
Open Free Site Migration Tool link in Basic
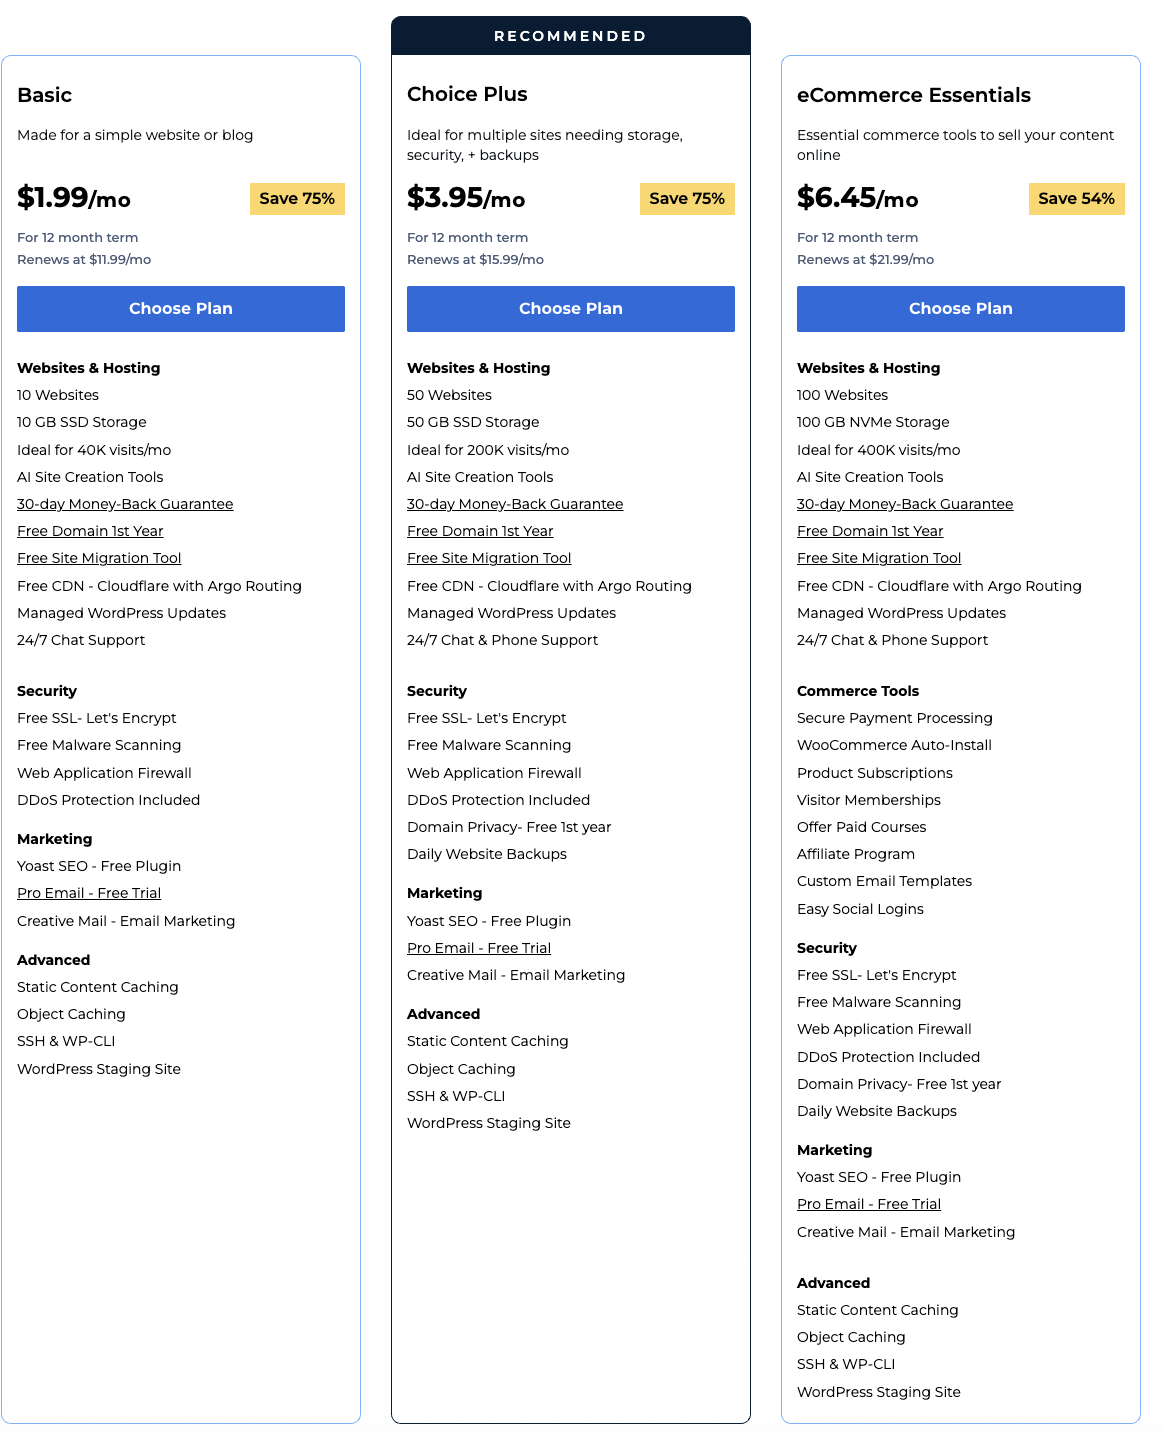tap(99, 558)
